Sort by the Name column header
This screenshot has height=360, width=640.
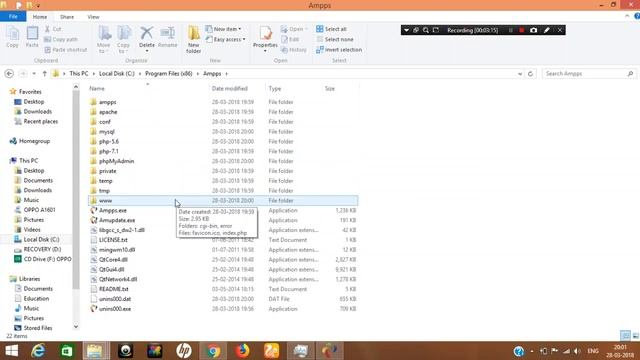pyautogui.click(x=97, y=88)
